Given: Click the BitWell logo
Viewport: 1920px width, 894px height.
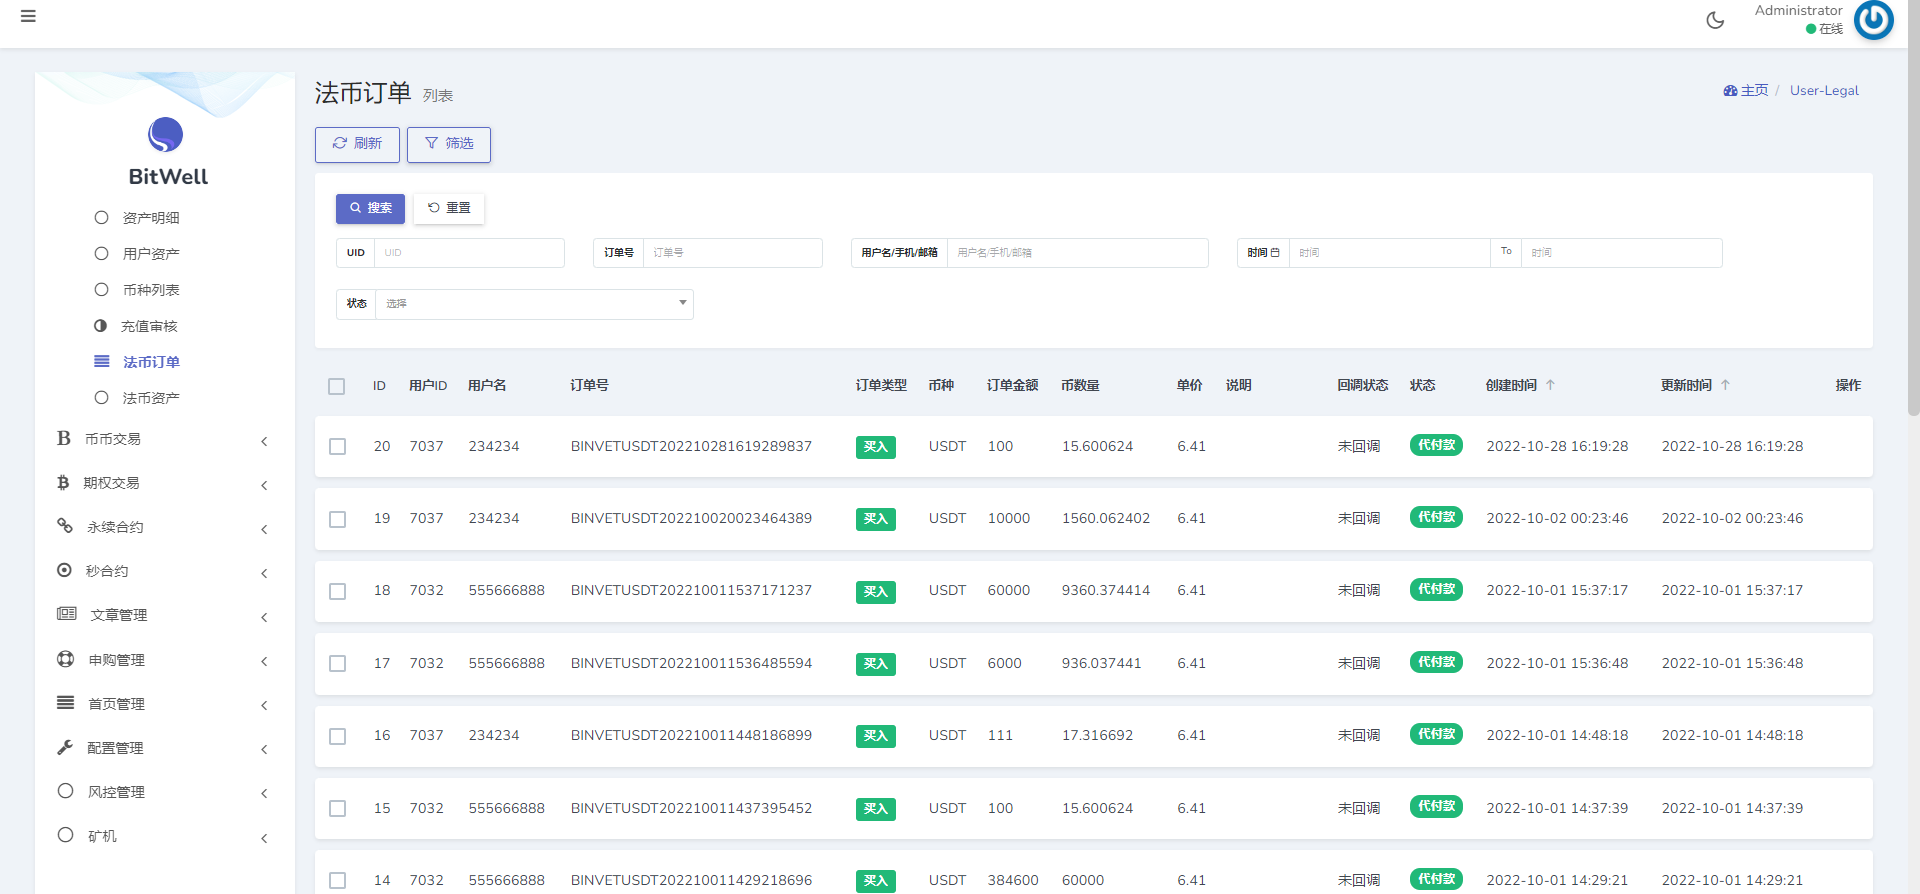Looking at the screenshot, I should pyautogui.click(x=166, y=135).
